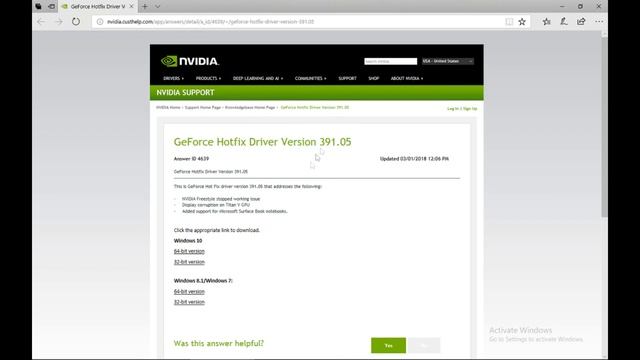640x360 pixels.
Task: Click the GeForce Hotfix Driver Version 391.05 heading
Action: pos(262,142)
